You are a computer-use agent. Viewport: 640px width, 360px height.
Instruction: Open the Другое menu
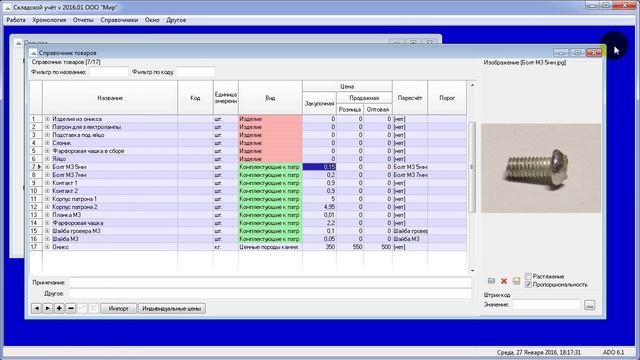(x=176, y=20)
